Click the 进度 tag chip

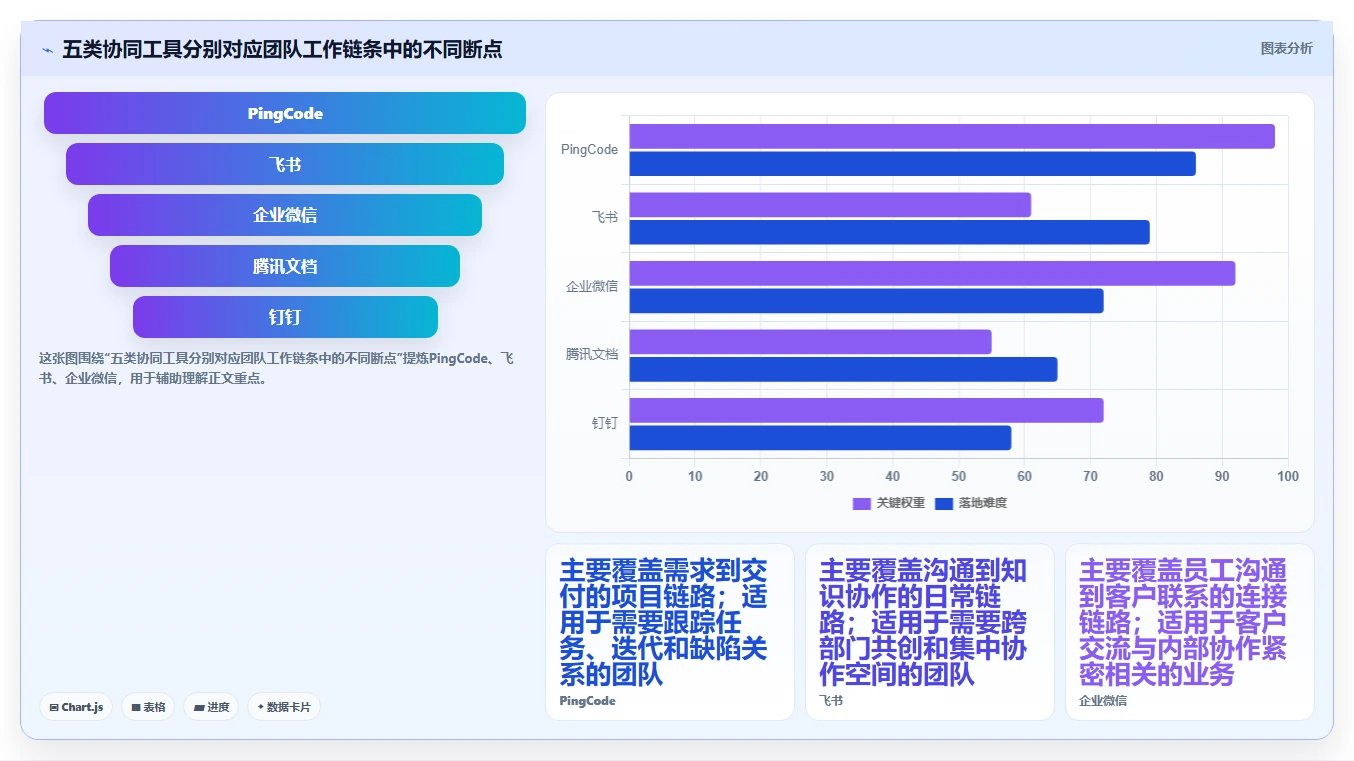pyautogui.click(x=211, y=707)
